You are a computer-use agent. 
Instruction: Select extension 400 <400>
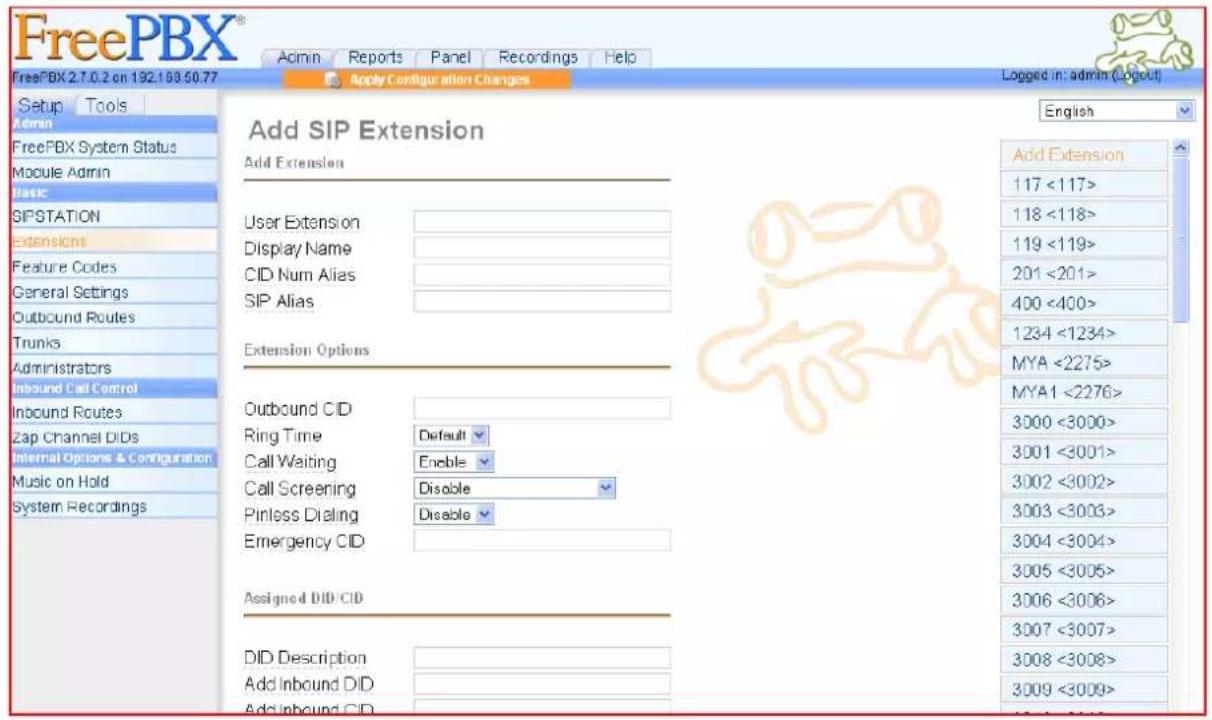1083,303
